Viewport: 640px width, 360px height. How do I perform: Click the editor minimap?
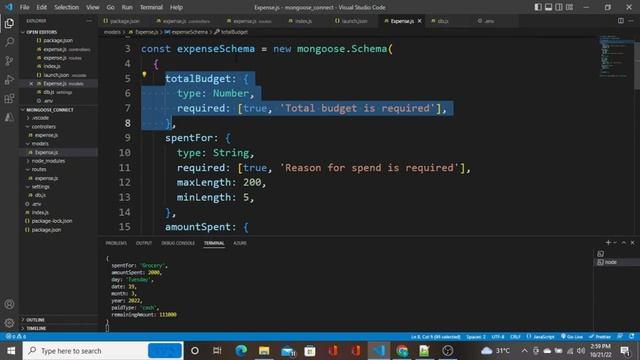click(x=615, y=57)
